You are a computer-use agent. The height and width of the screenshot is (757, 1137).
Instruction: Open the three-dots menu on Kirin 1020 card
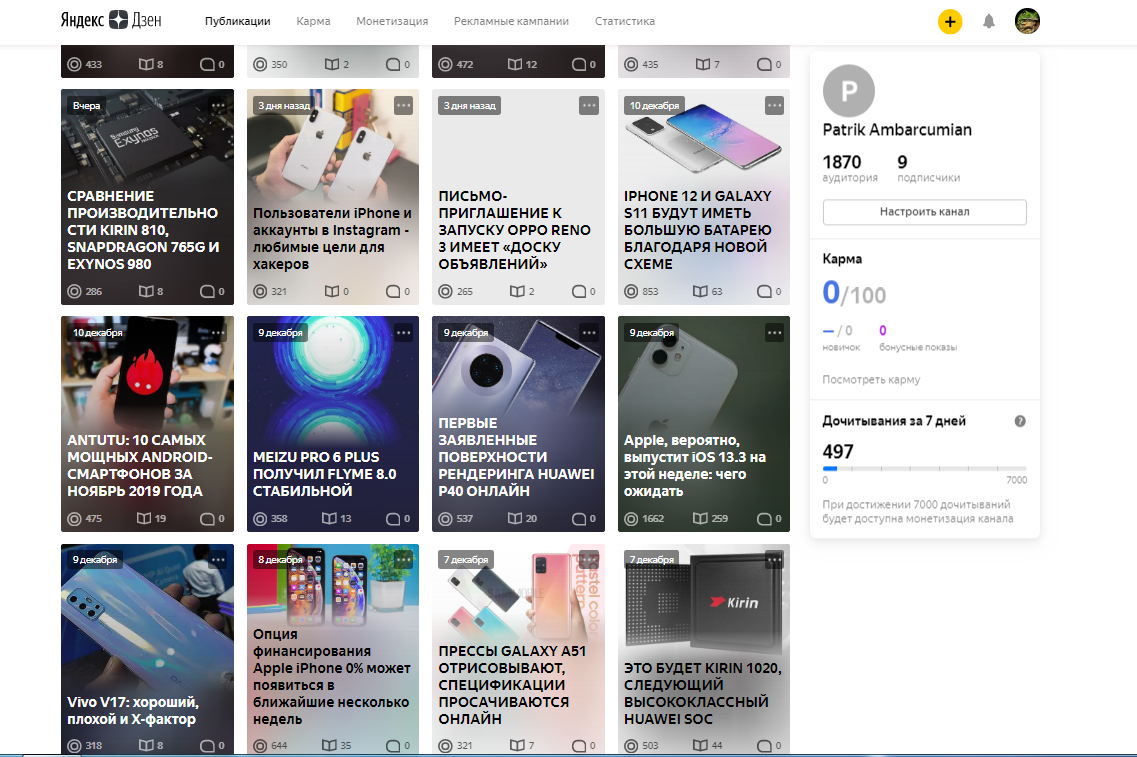click(x=774, y=559)
